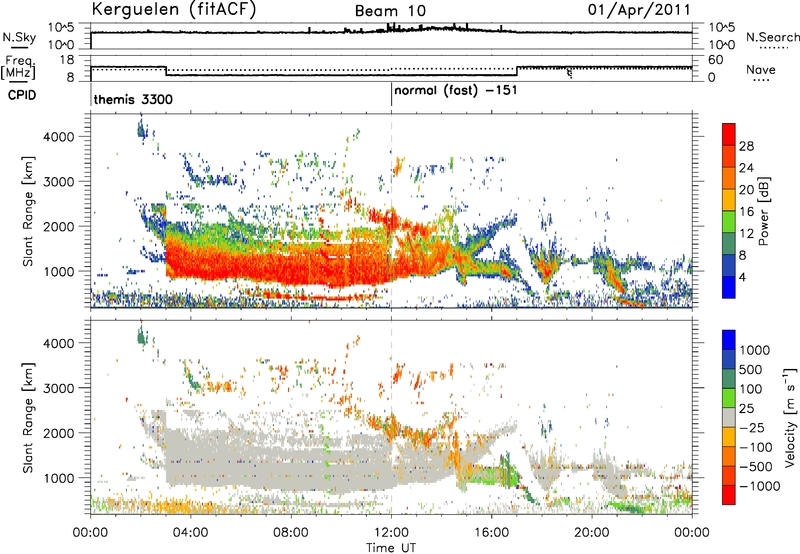Click the "500" value on Velocity scale
Image resolution: width=800 pixels, height=554 pixels.
751,369
